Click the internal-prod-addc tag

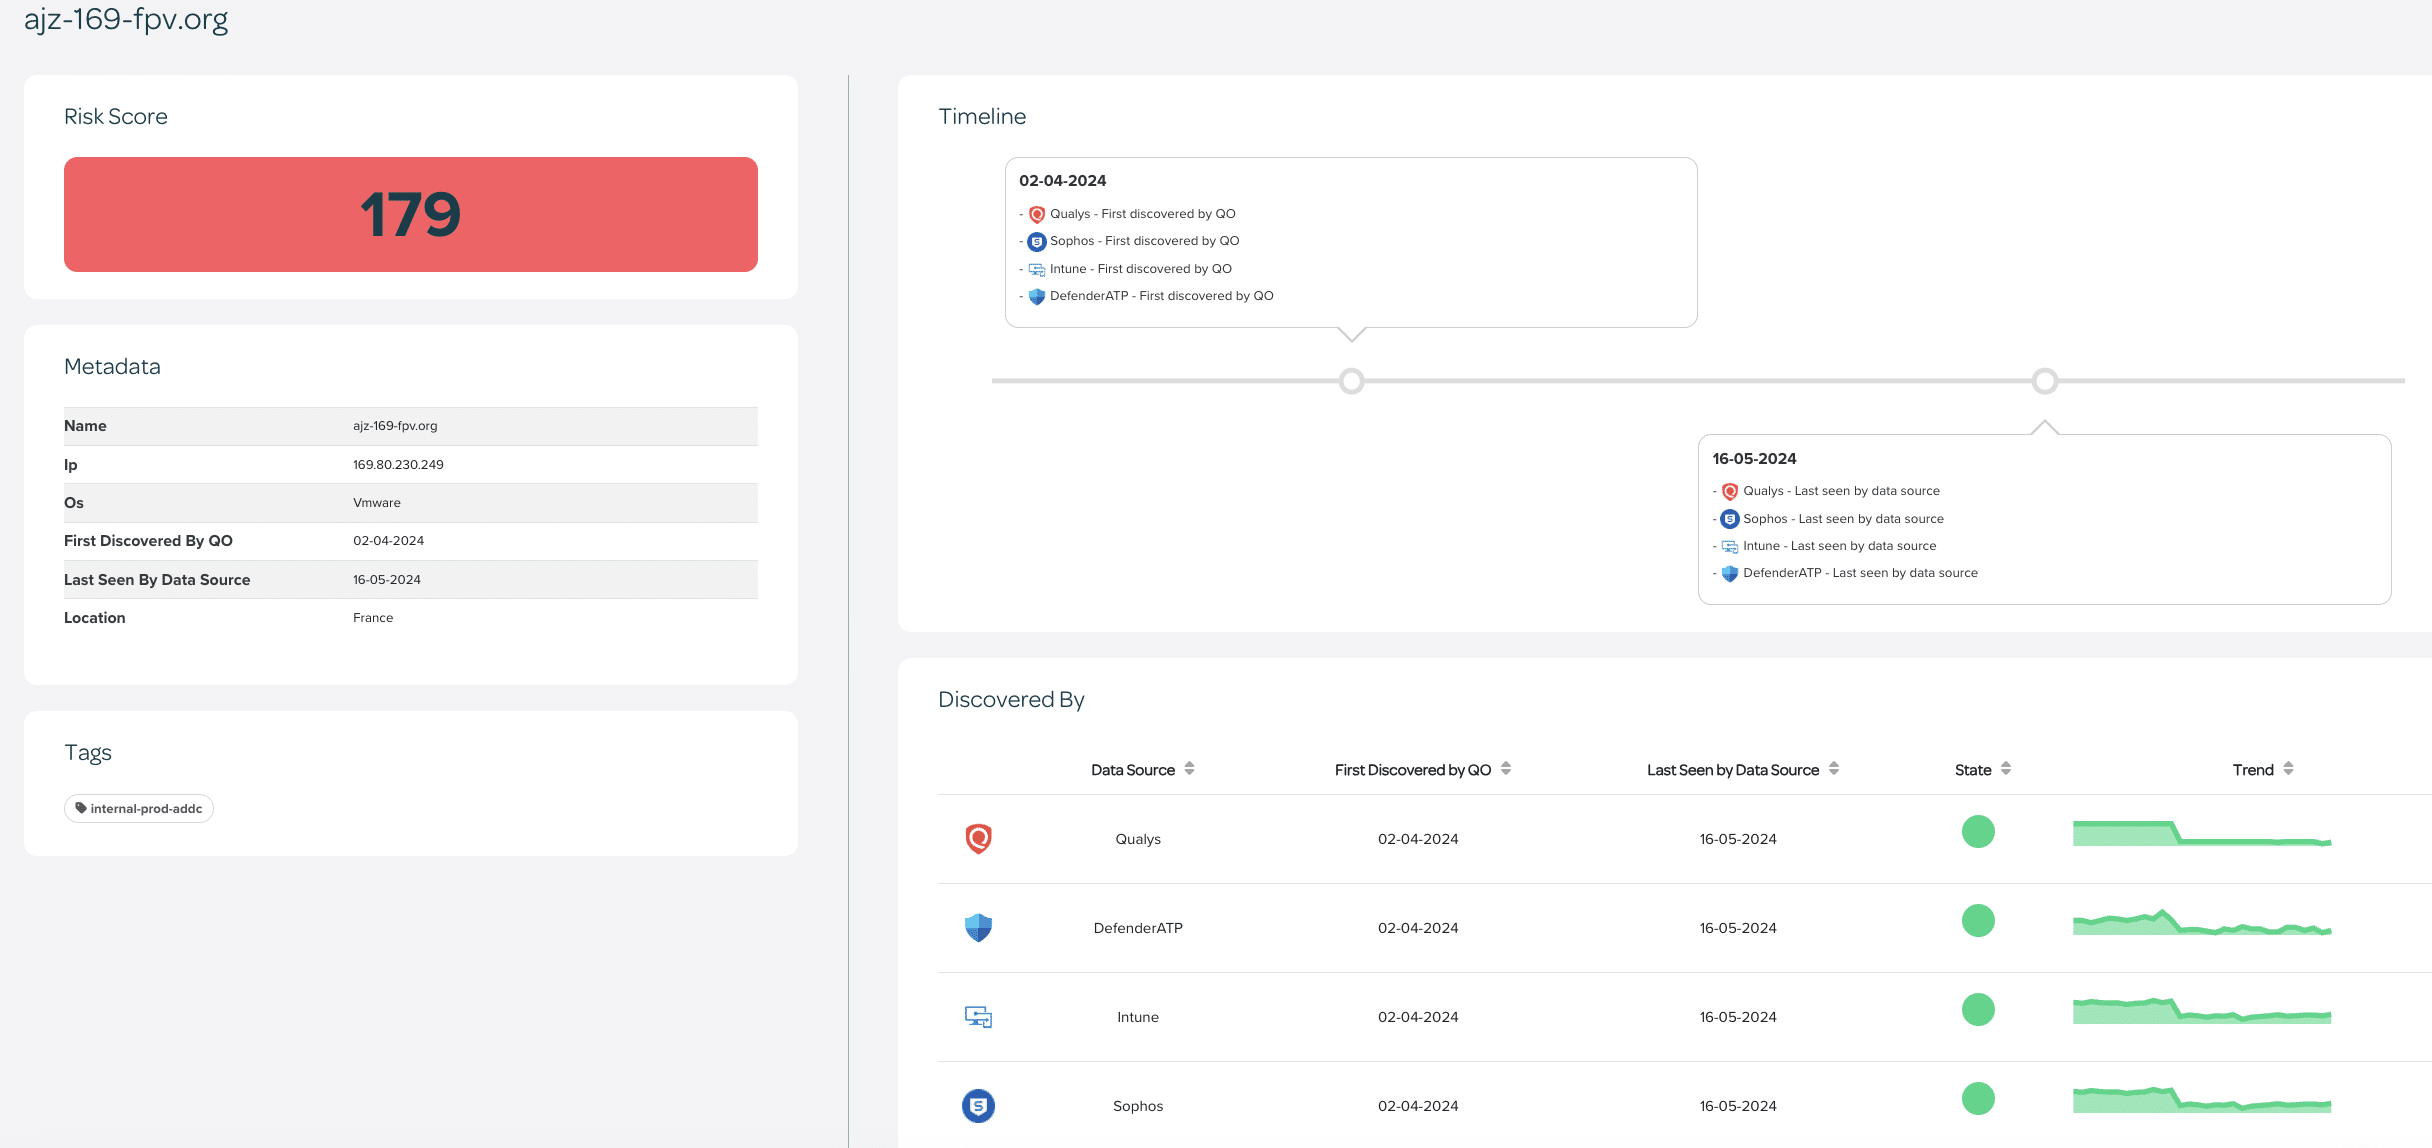139,808
